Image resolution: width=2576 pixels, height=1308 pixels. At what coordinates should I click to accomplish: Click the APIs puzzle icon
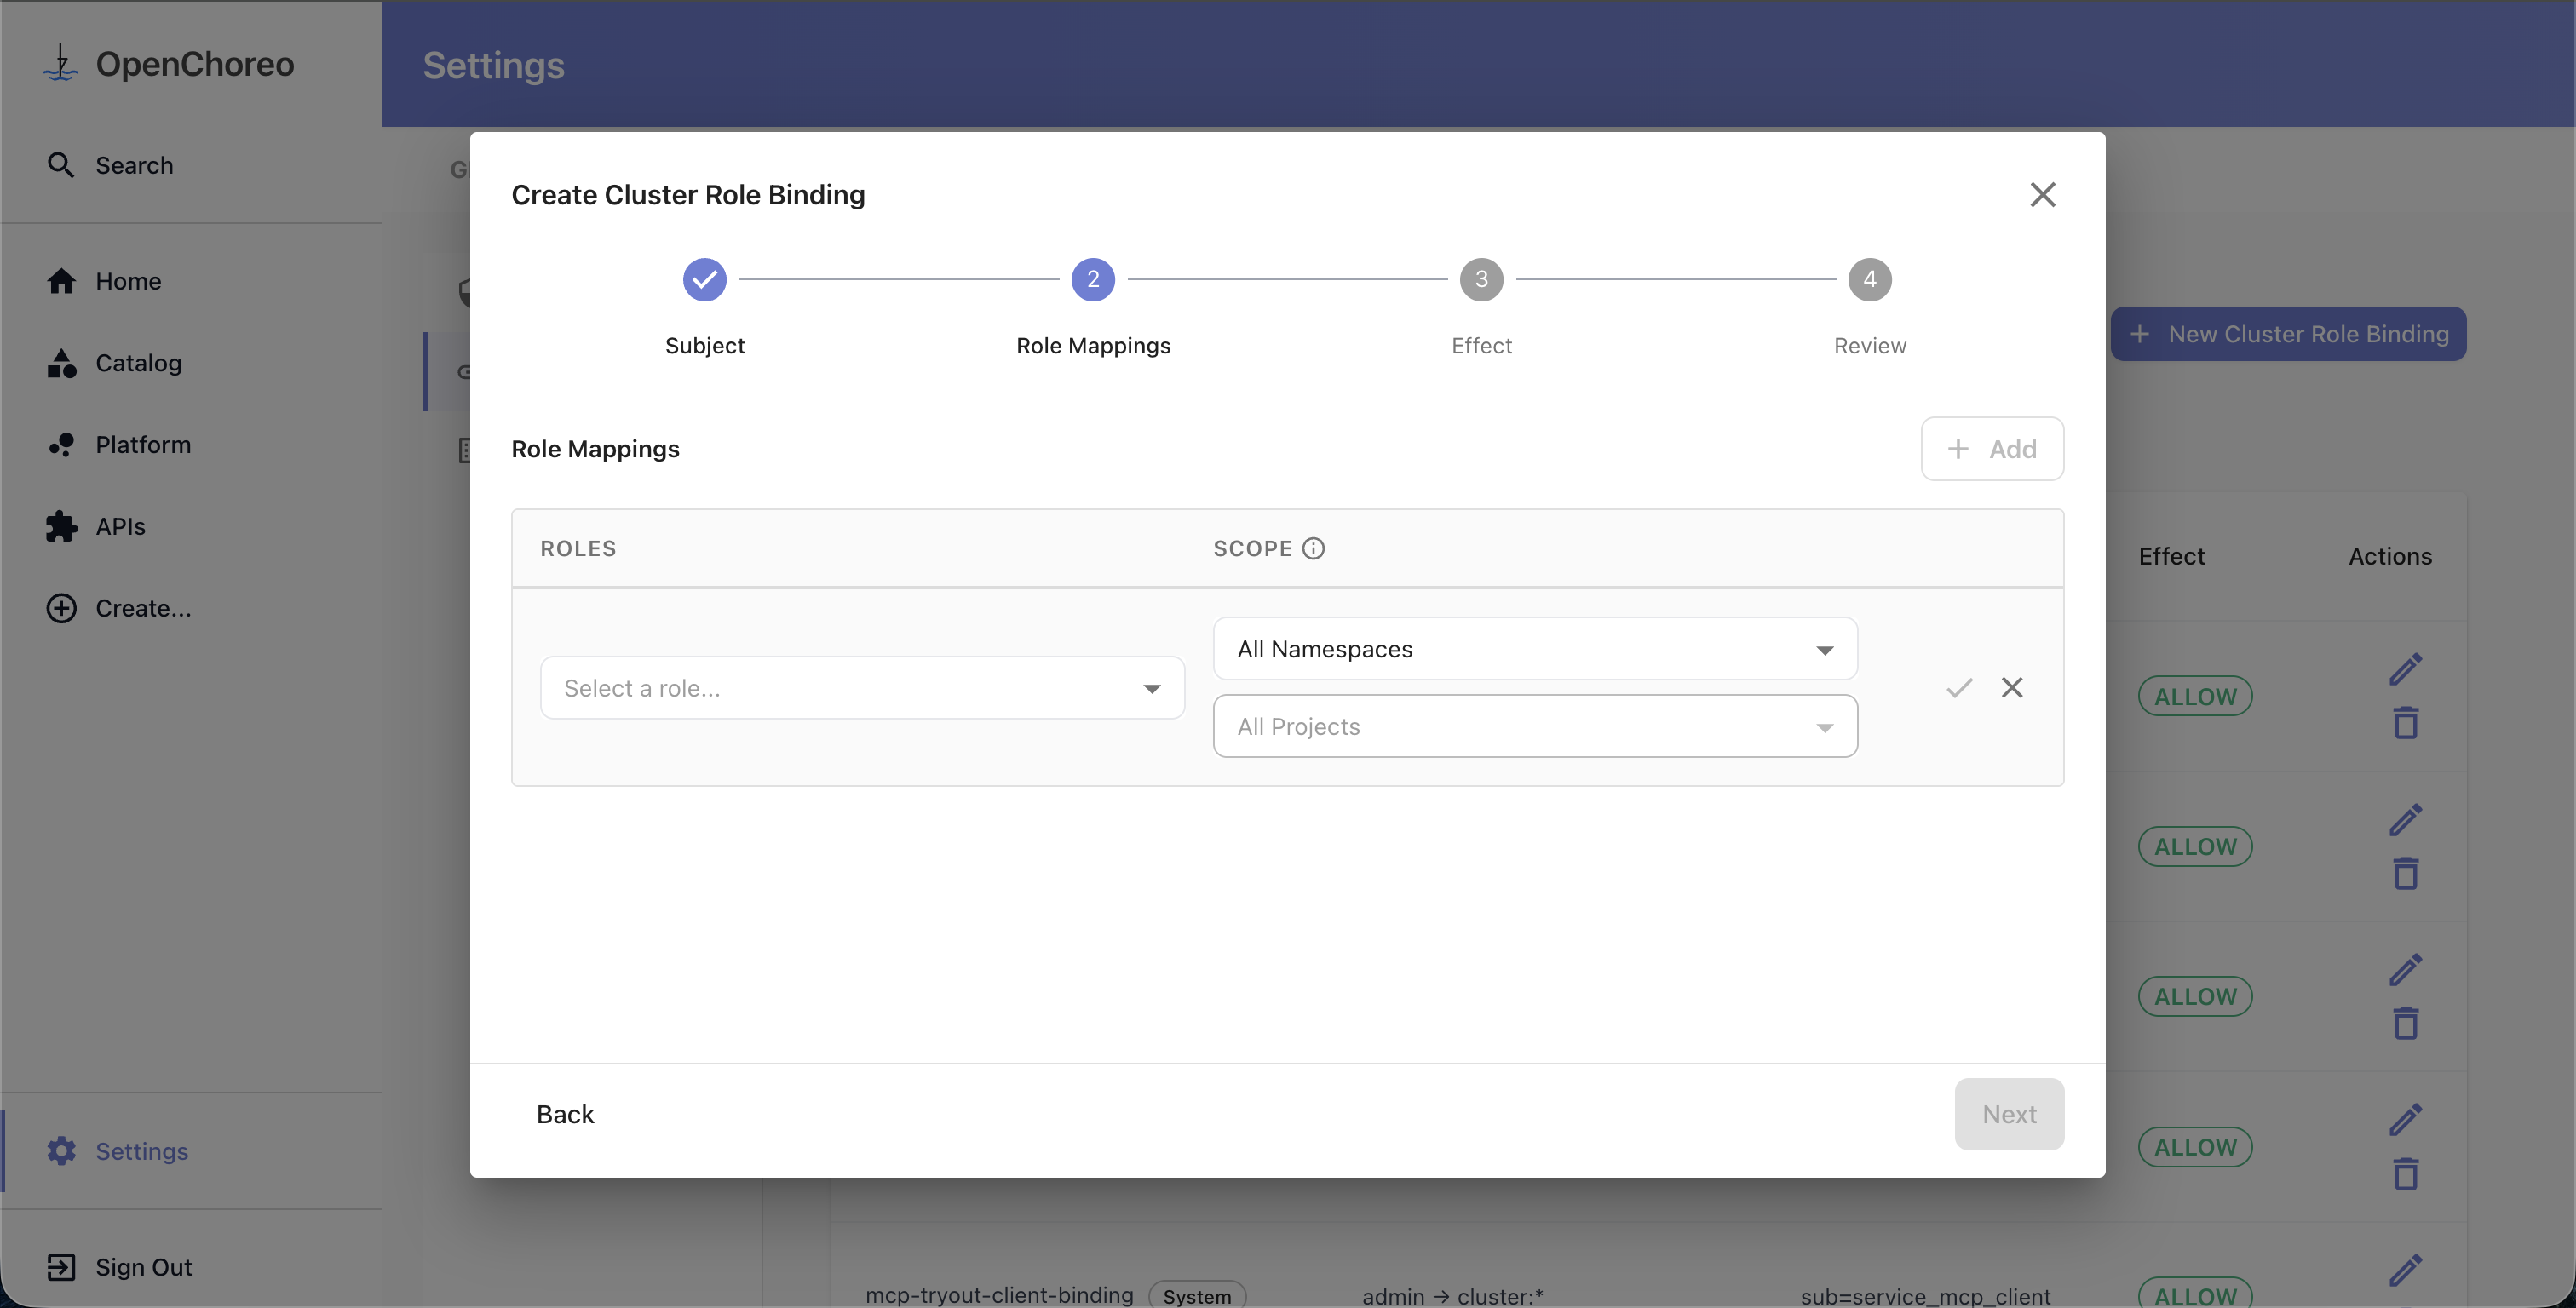61,527
